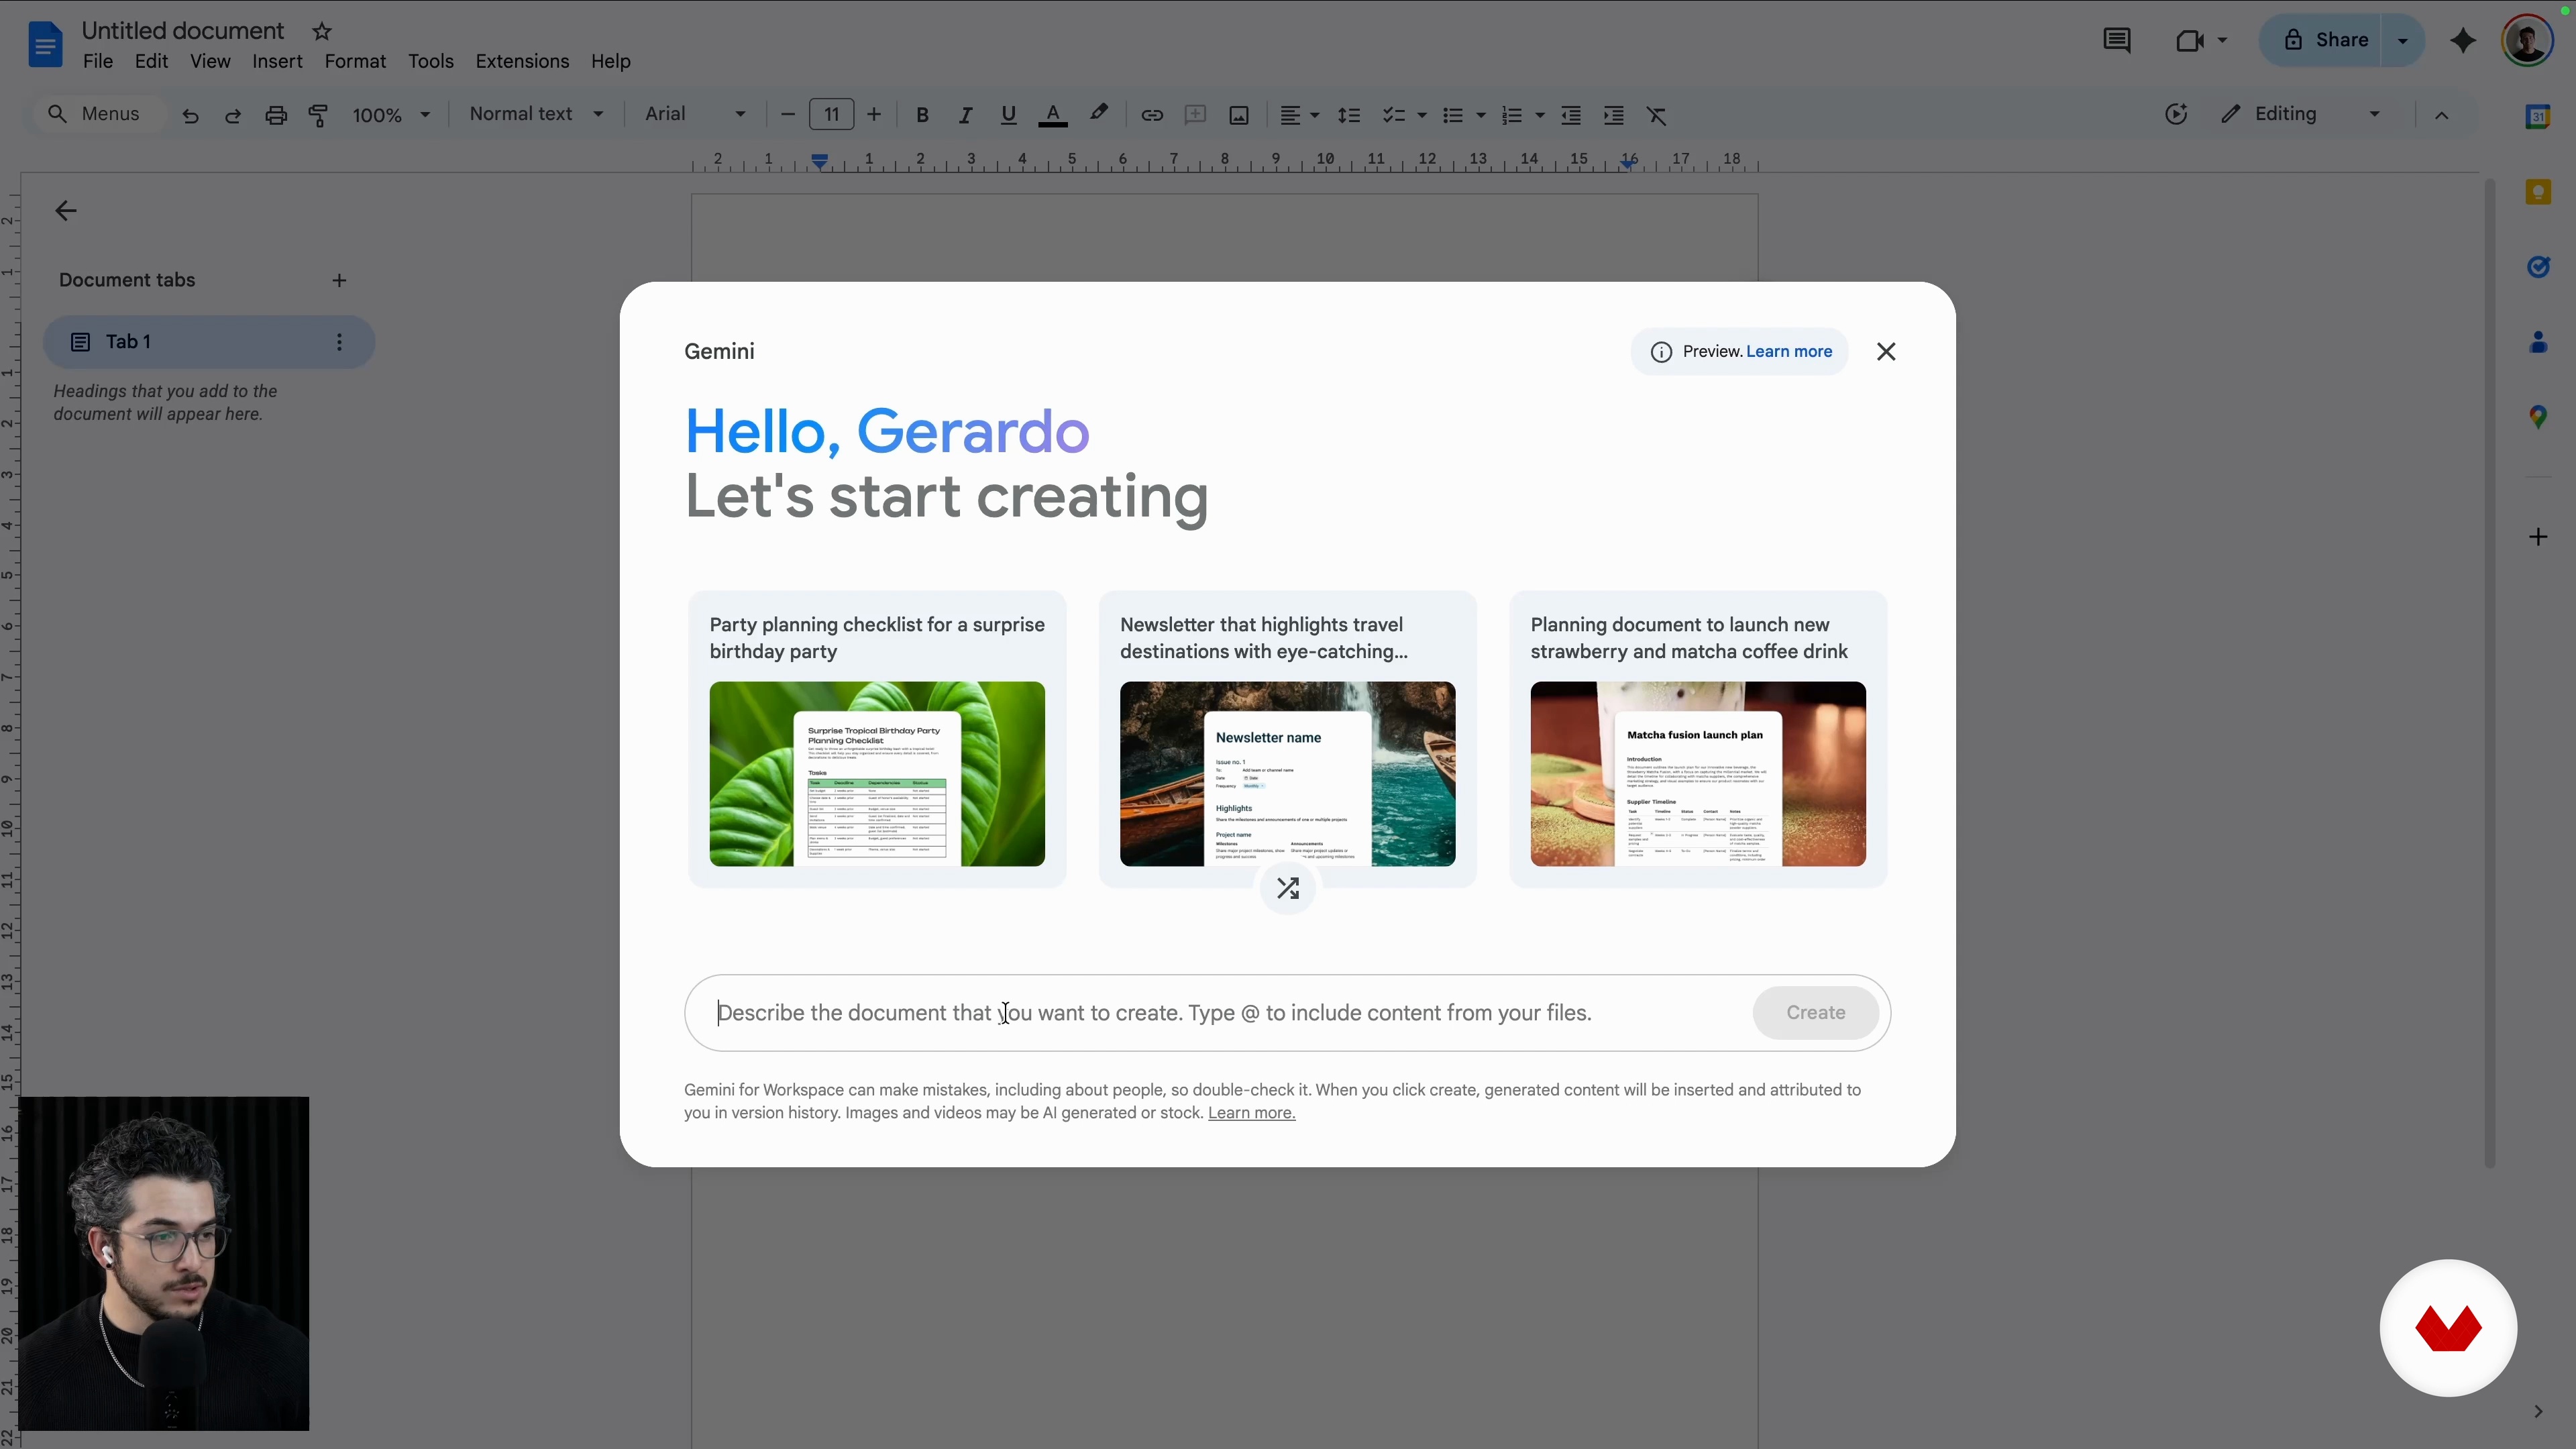The height and width of the screenshot is (1449, 2576).
Task: Open the text alignment dropdown
Action: (x=1300, y=116)
